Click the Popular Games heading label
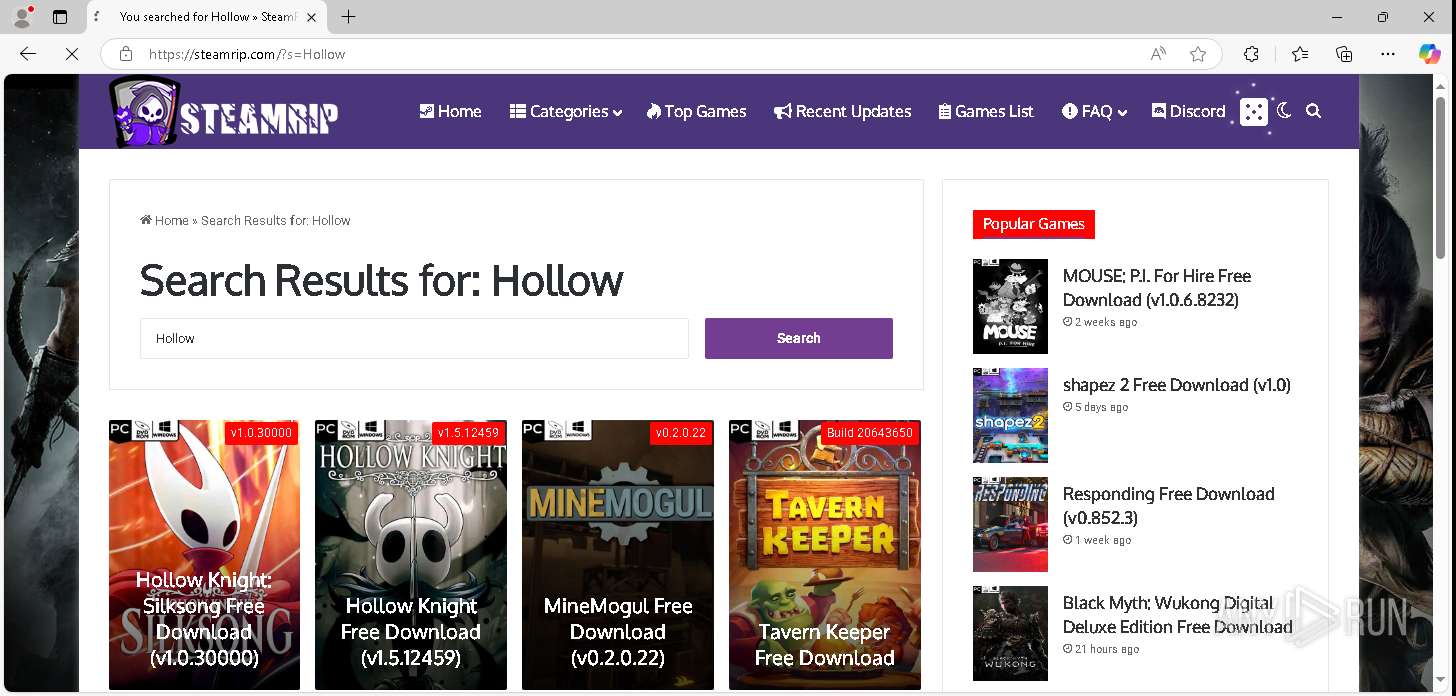This screenshot has width=1456, height=696. [1034, 224]
